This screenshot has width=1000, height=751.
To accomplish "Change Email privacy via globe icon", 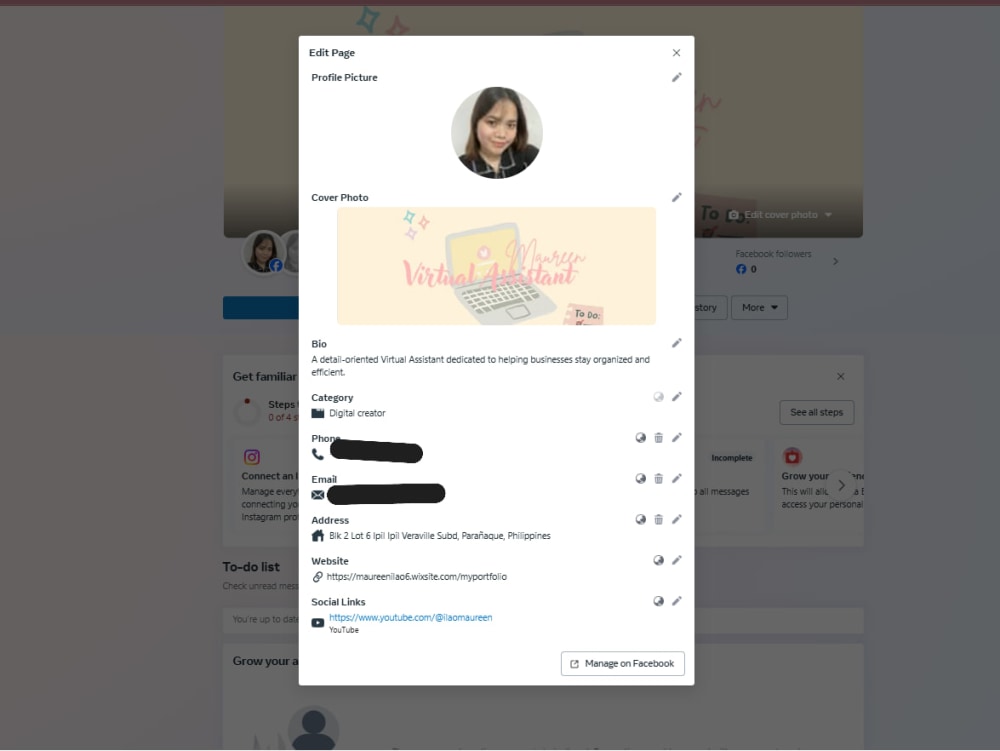I will (640, 478).
